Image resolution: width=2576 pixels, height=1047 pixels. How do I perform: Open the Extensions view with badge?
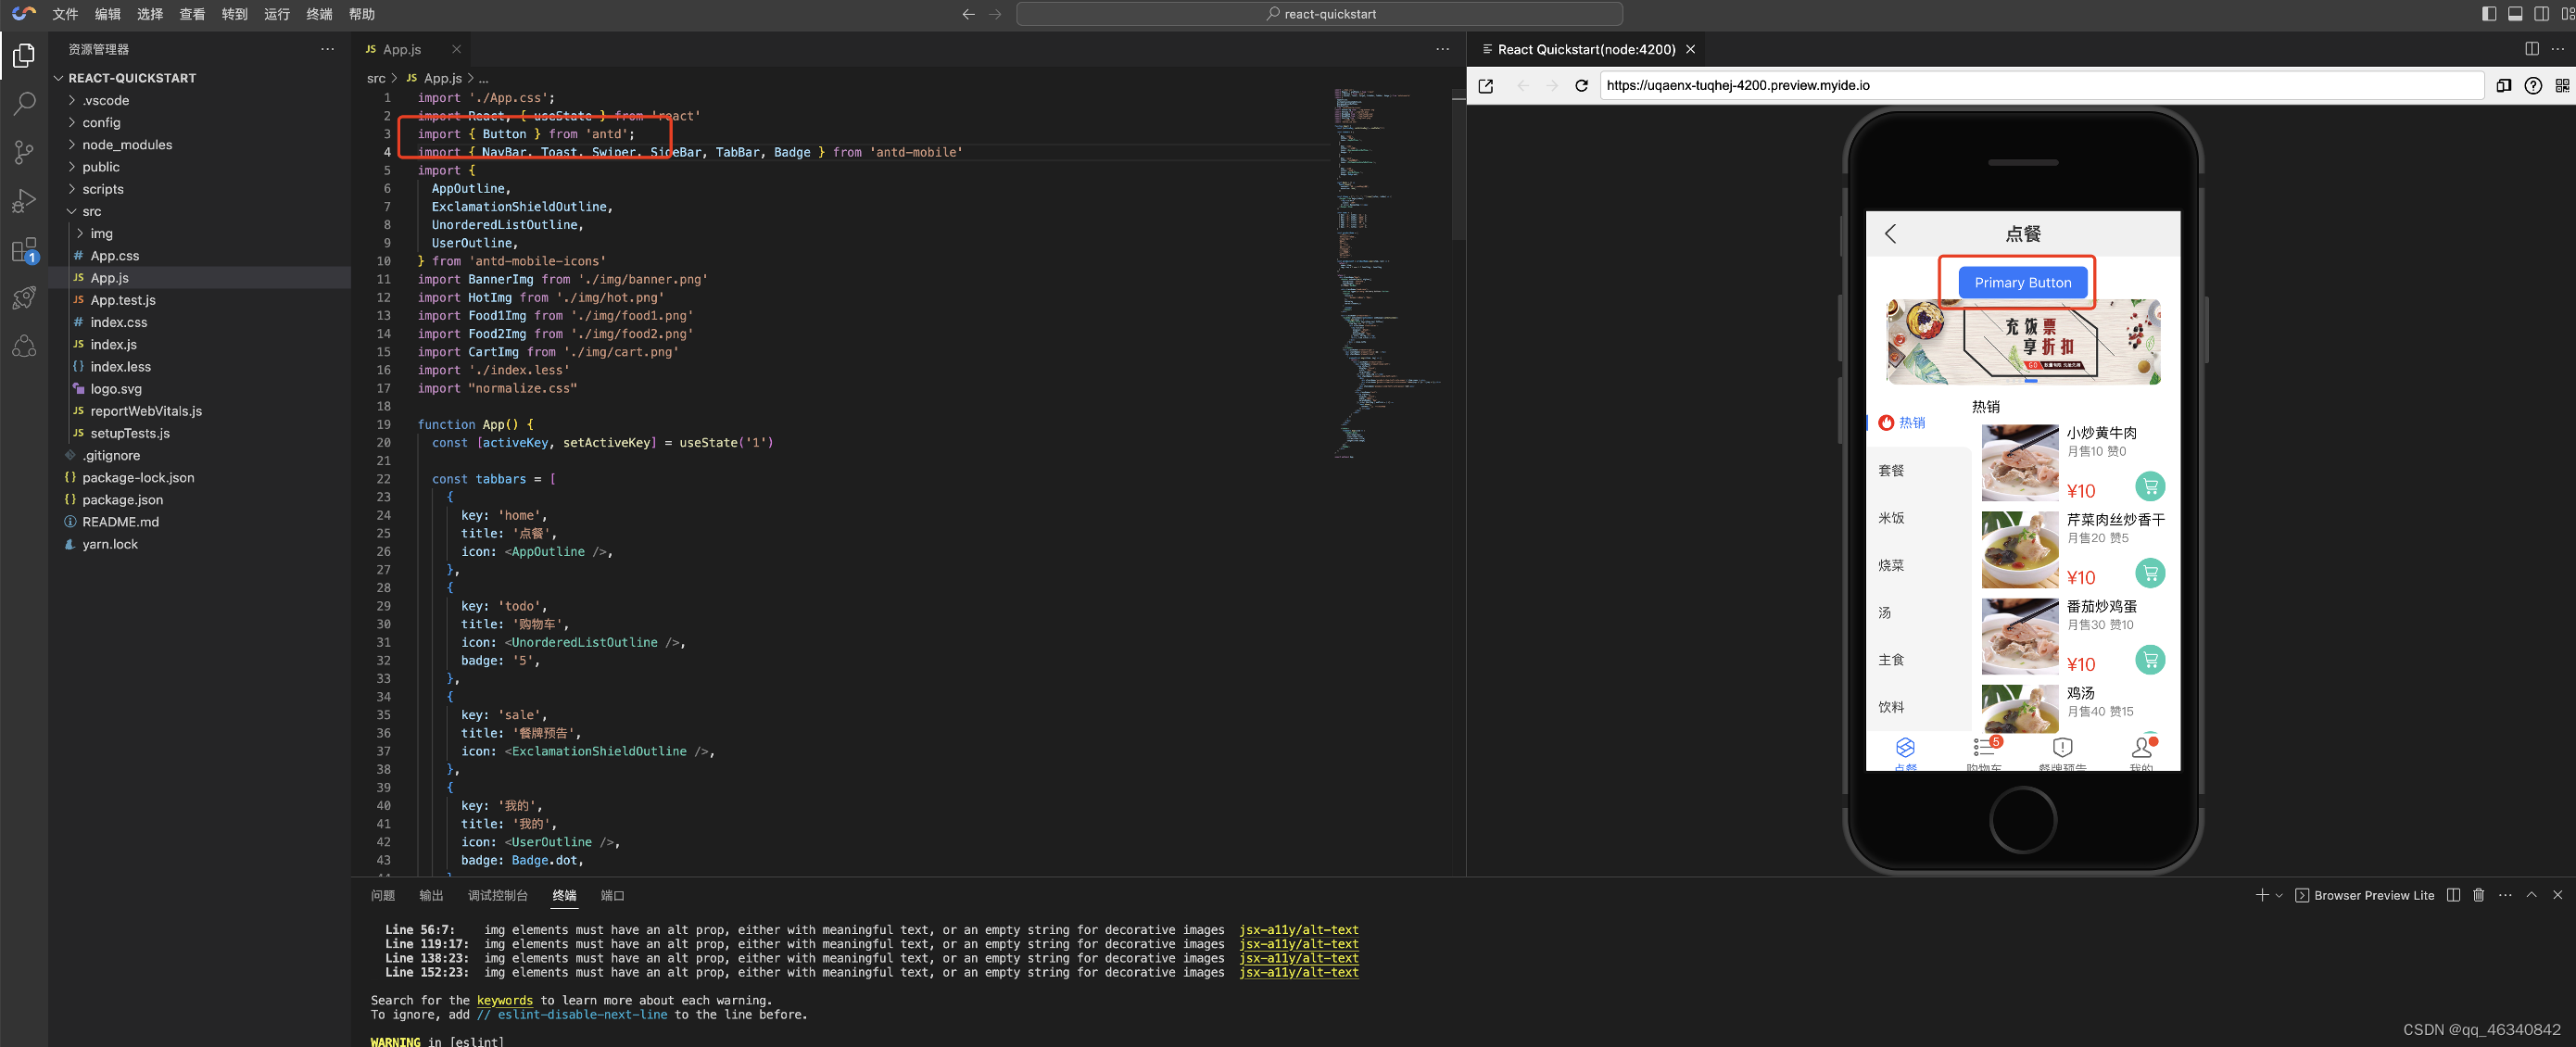pyautogui.click(x=24, y=250)
